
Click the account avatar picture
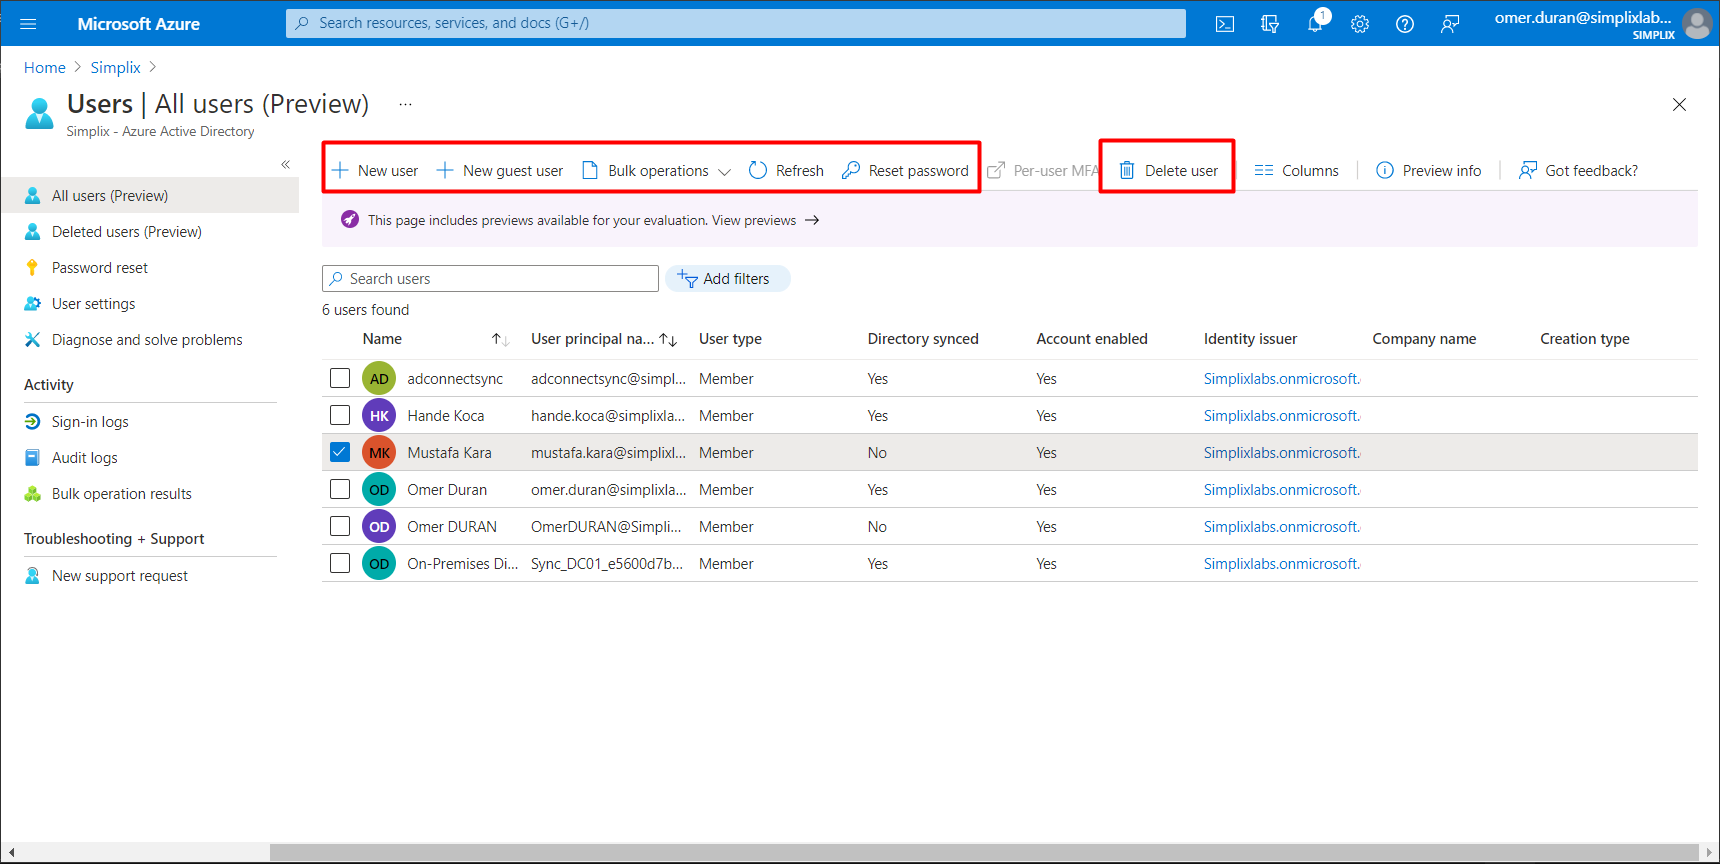(x=1697, y=24)
